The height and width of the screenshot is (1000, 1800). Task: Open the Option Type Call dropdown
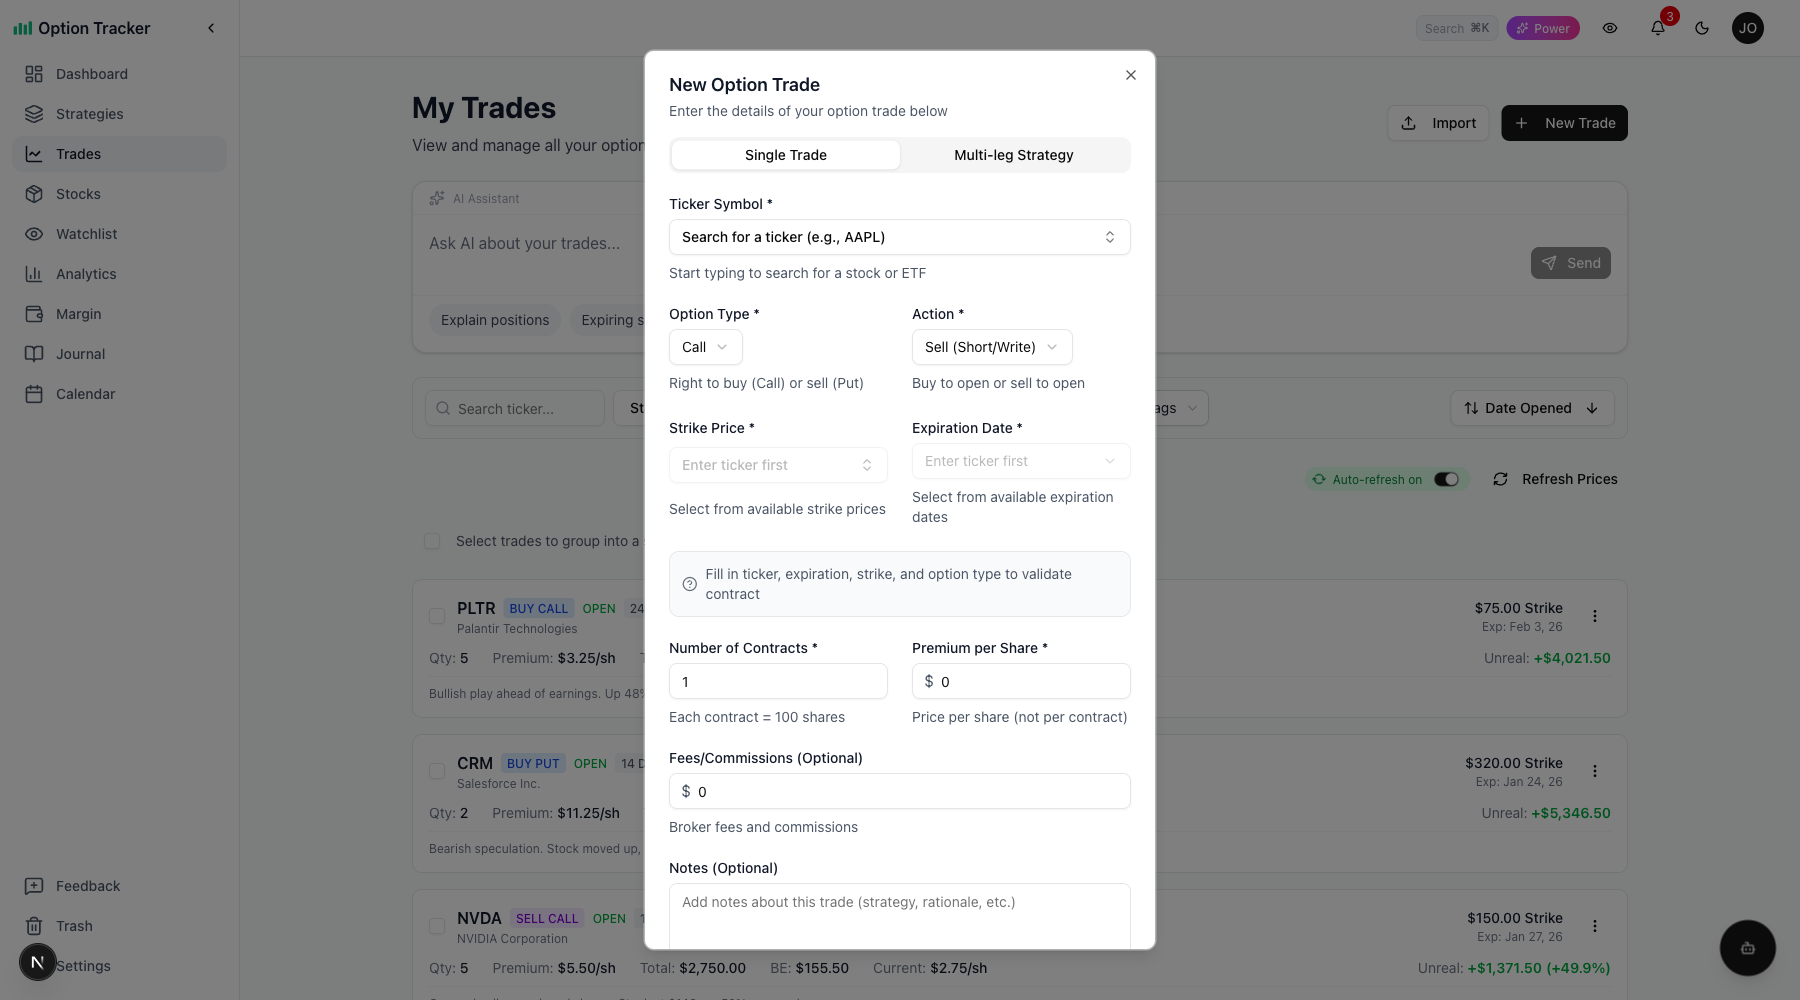pyautogui.click(x=705, y=347)
